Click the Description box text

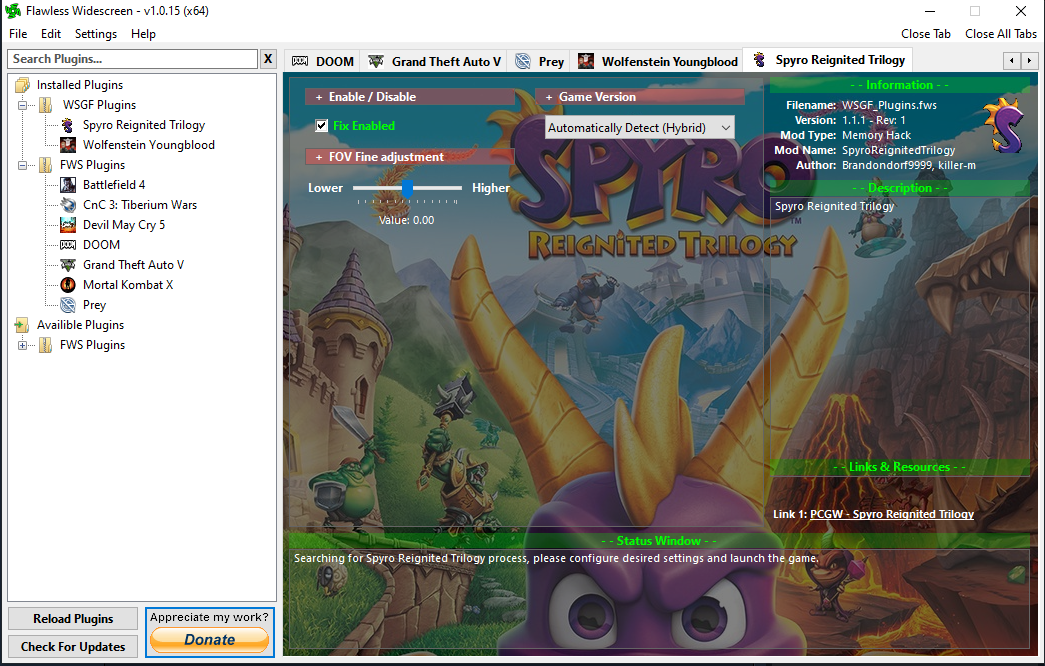pos(834,207)
